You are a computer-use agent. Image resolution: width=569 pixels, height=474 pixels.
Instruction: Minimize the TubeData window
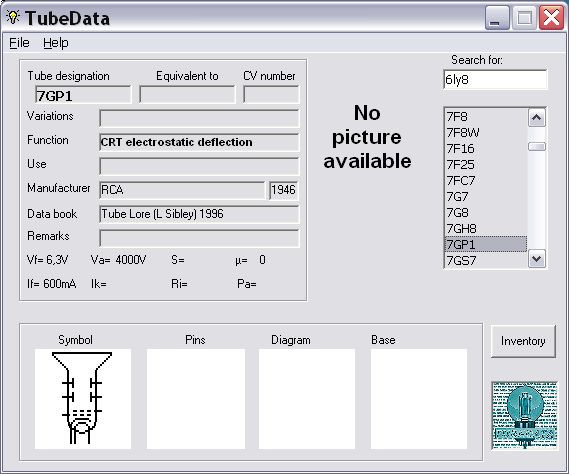(x=496, y=18)
